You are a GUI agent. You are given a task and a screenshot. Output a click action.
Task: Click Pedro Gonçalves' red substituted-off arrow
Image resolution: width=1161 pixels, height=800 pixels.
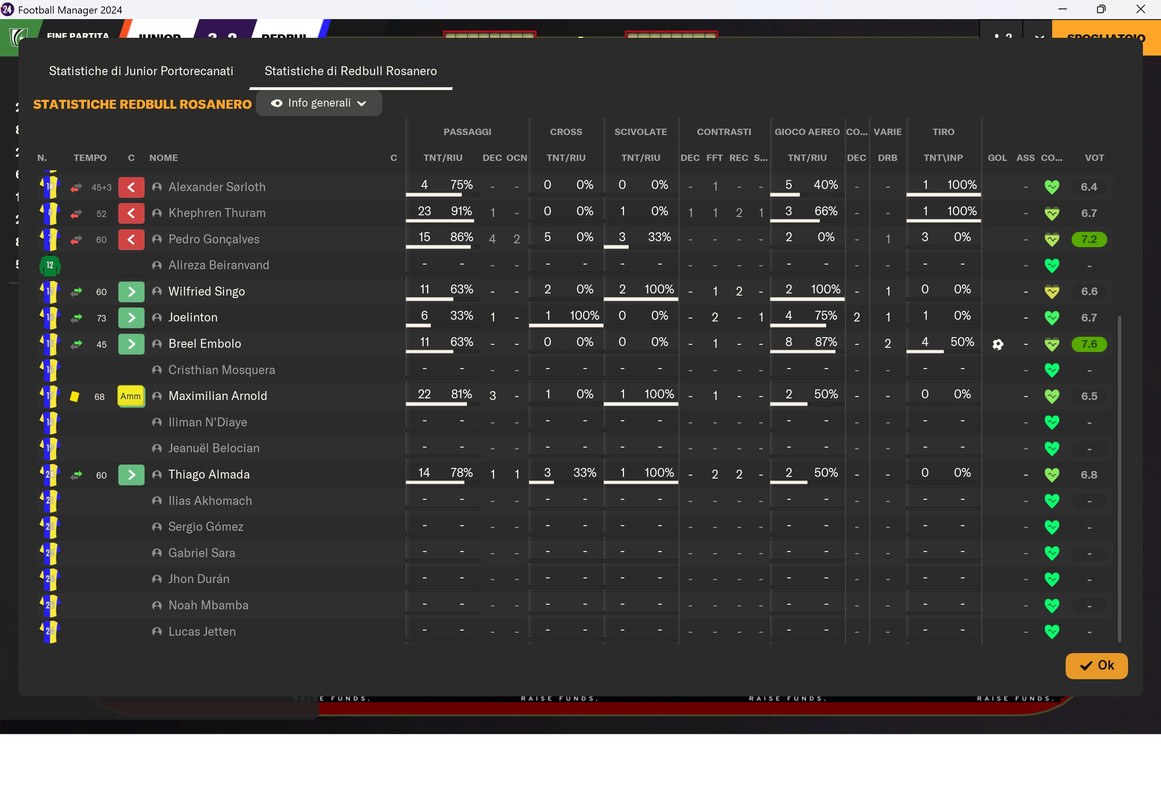(131, 239)
